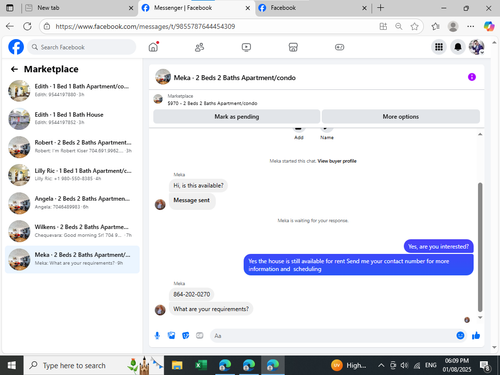Image resolution: width=500 pixels, height=375 pixels.
Task: Open Angela 2 Beds 2 Baths conversation
Action: pyautogui.click(x=72, y=203)
